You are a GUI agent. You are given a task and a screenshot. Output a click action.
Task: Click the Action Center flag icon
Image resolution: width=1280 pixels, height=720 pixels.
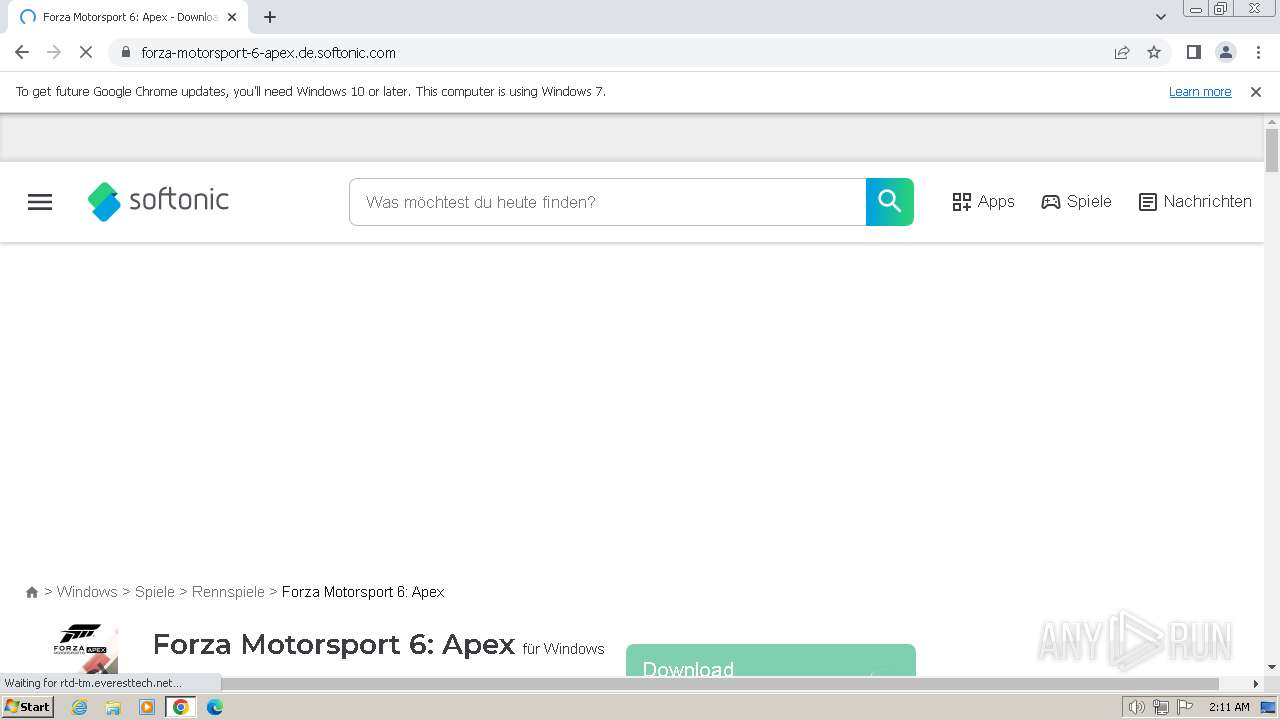1183,707
